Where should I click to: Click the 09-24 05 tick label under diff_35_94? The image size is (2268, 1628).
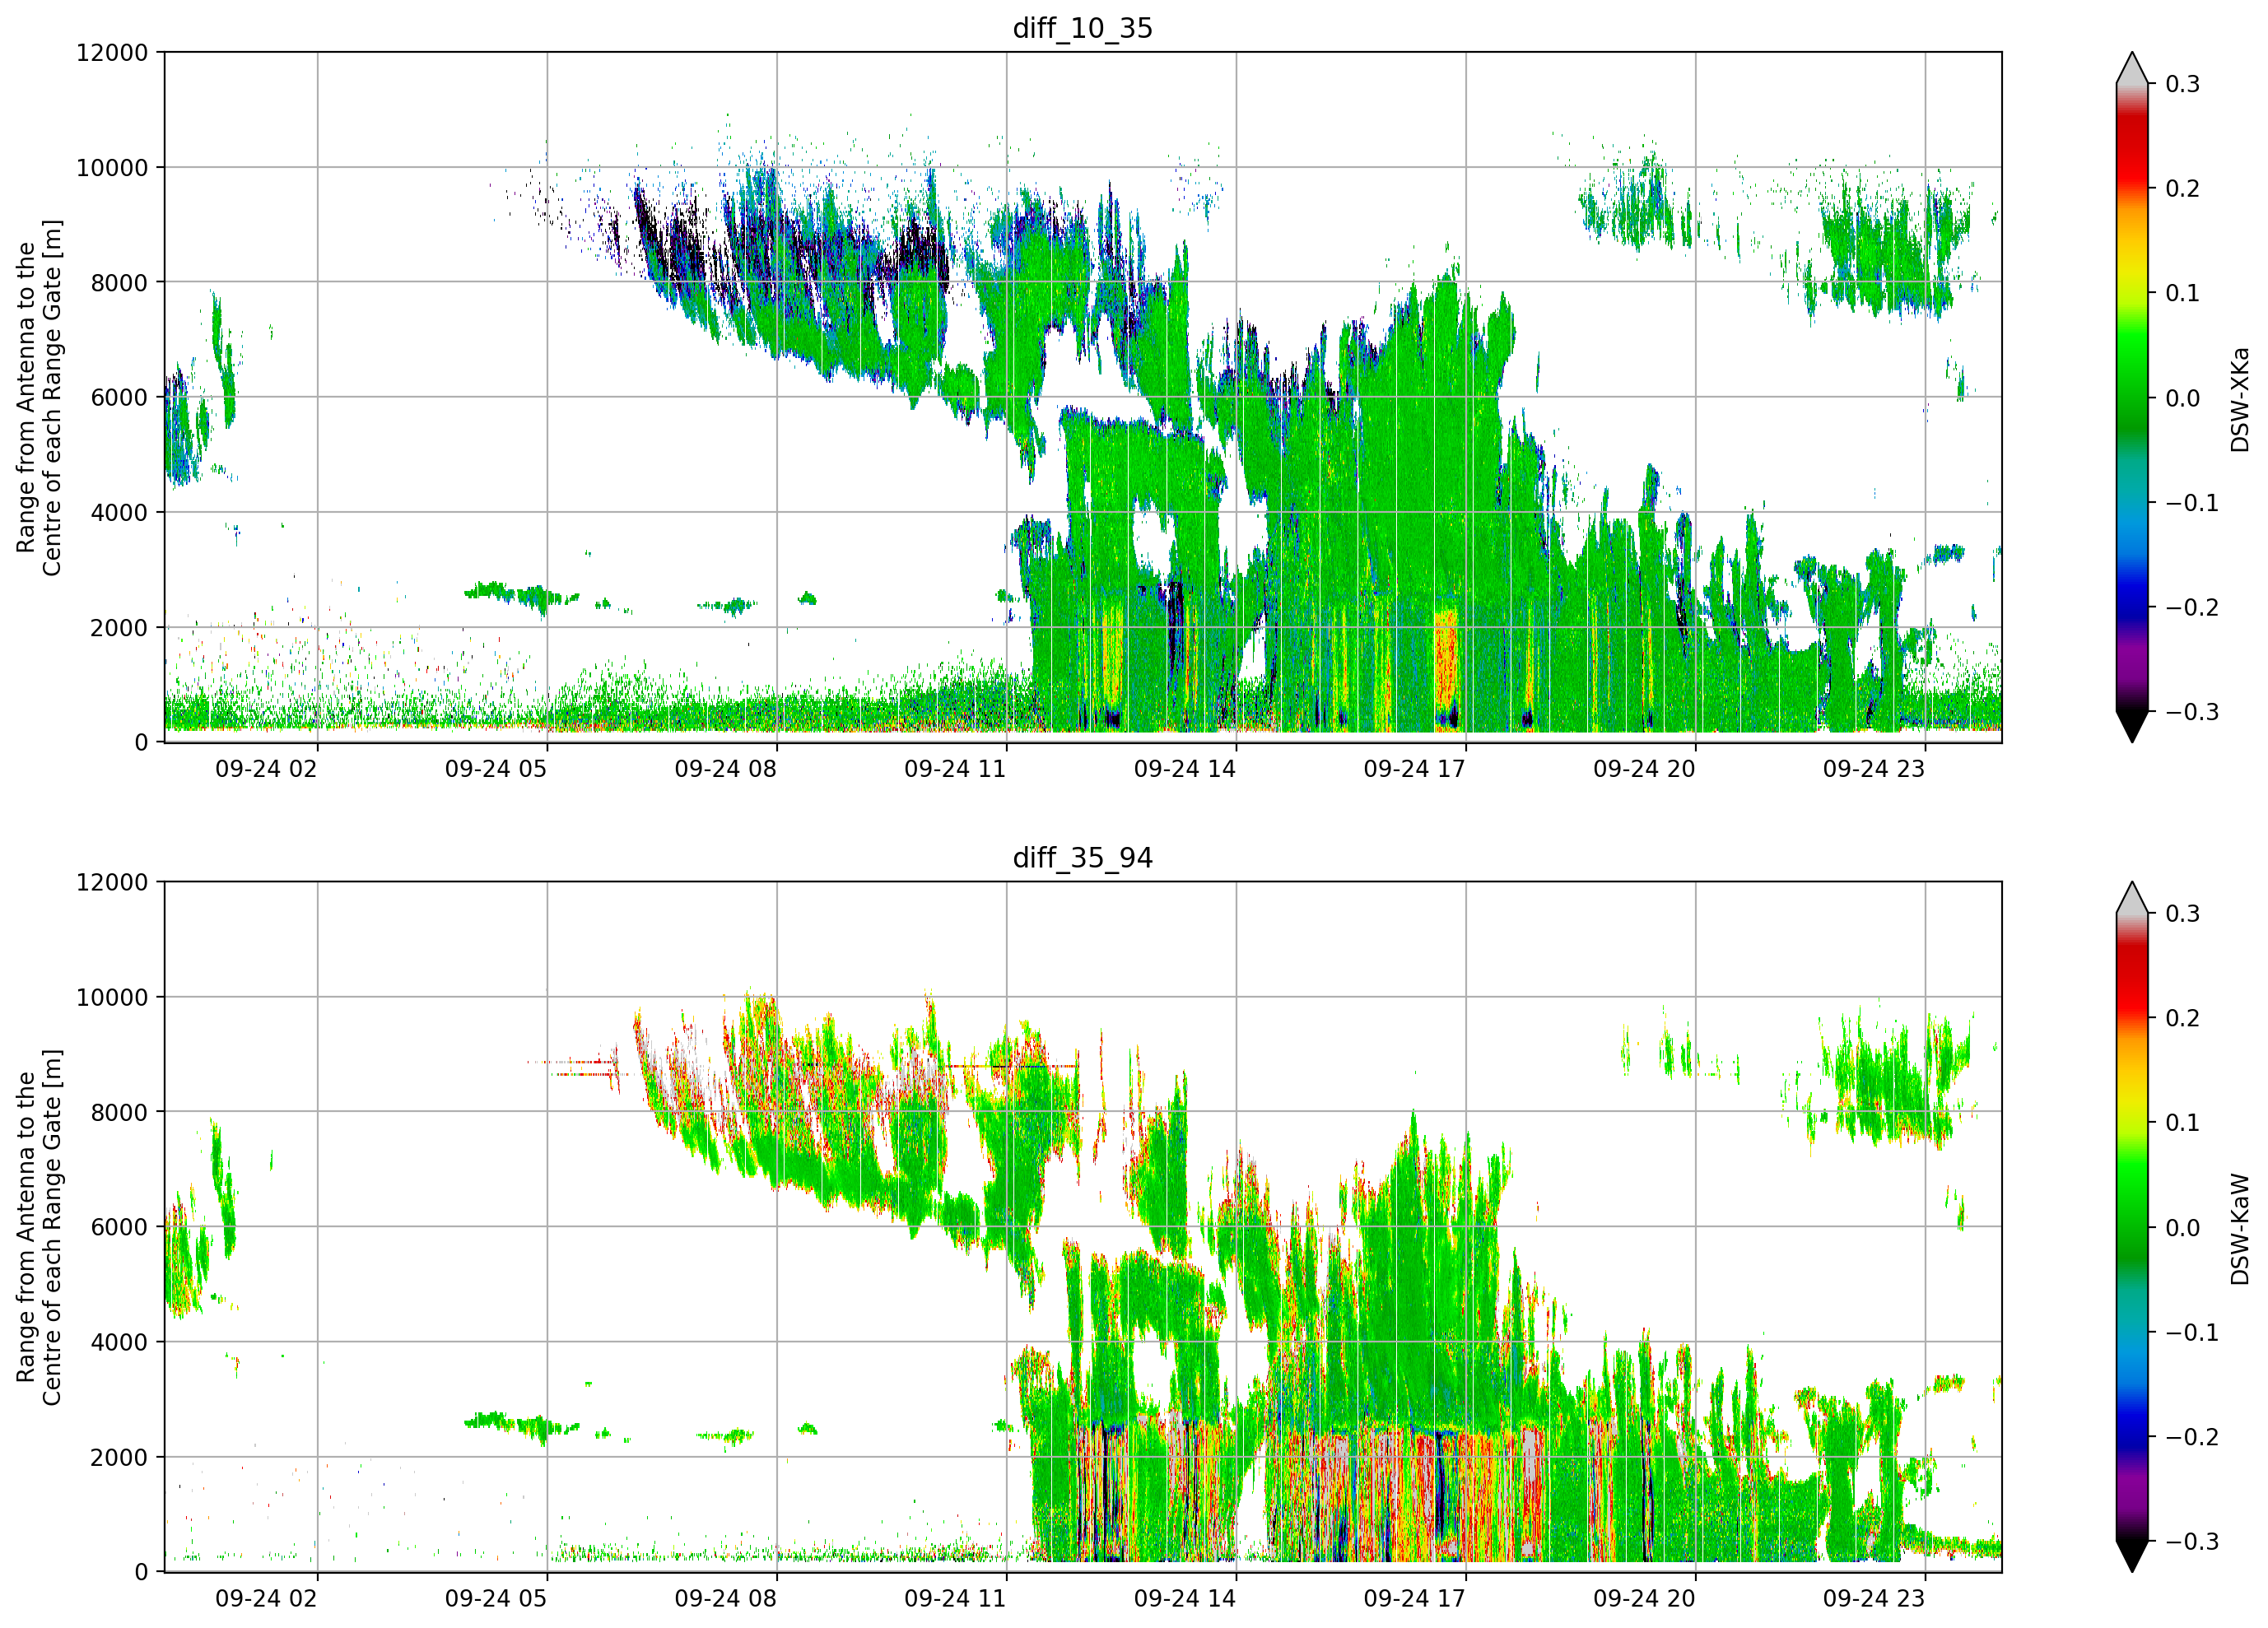click(x=496, y=1599)
